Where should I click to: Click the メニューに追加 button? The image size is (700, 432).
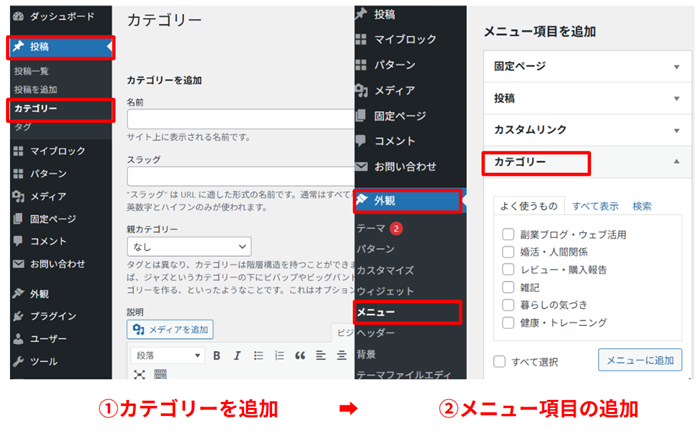(639, 360)
